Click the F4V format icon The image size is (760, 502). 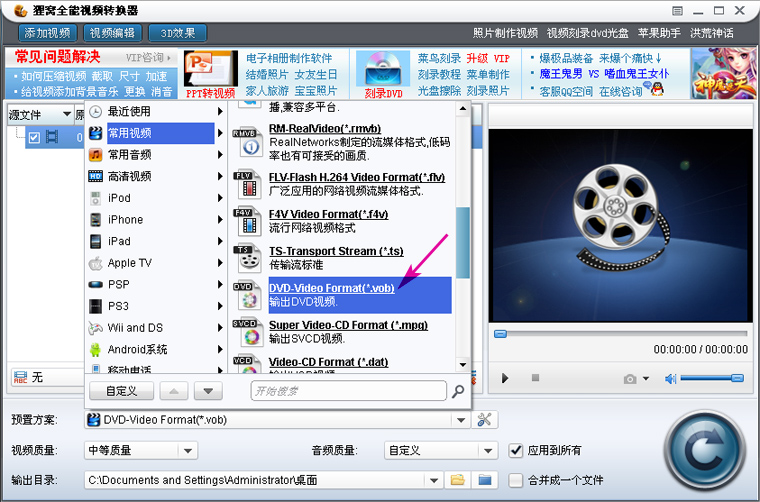(247, 221)
